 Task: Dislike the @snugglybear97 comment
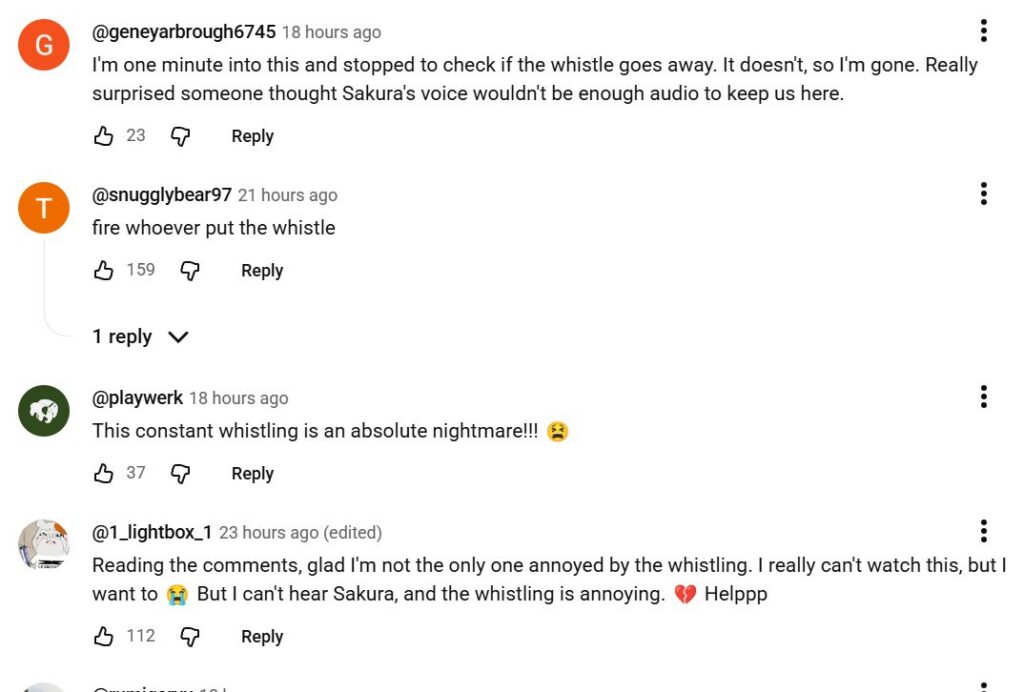(x=190, y=270)
